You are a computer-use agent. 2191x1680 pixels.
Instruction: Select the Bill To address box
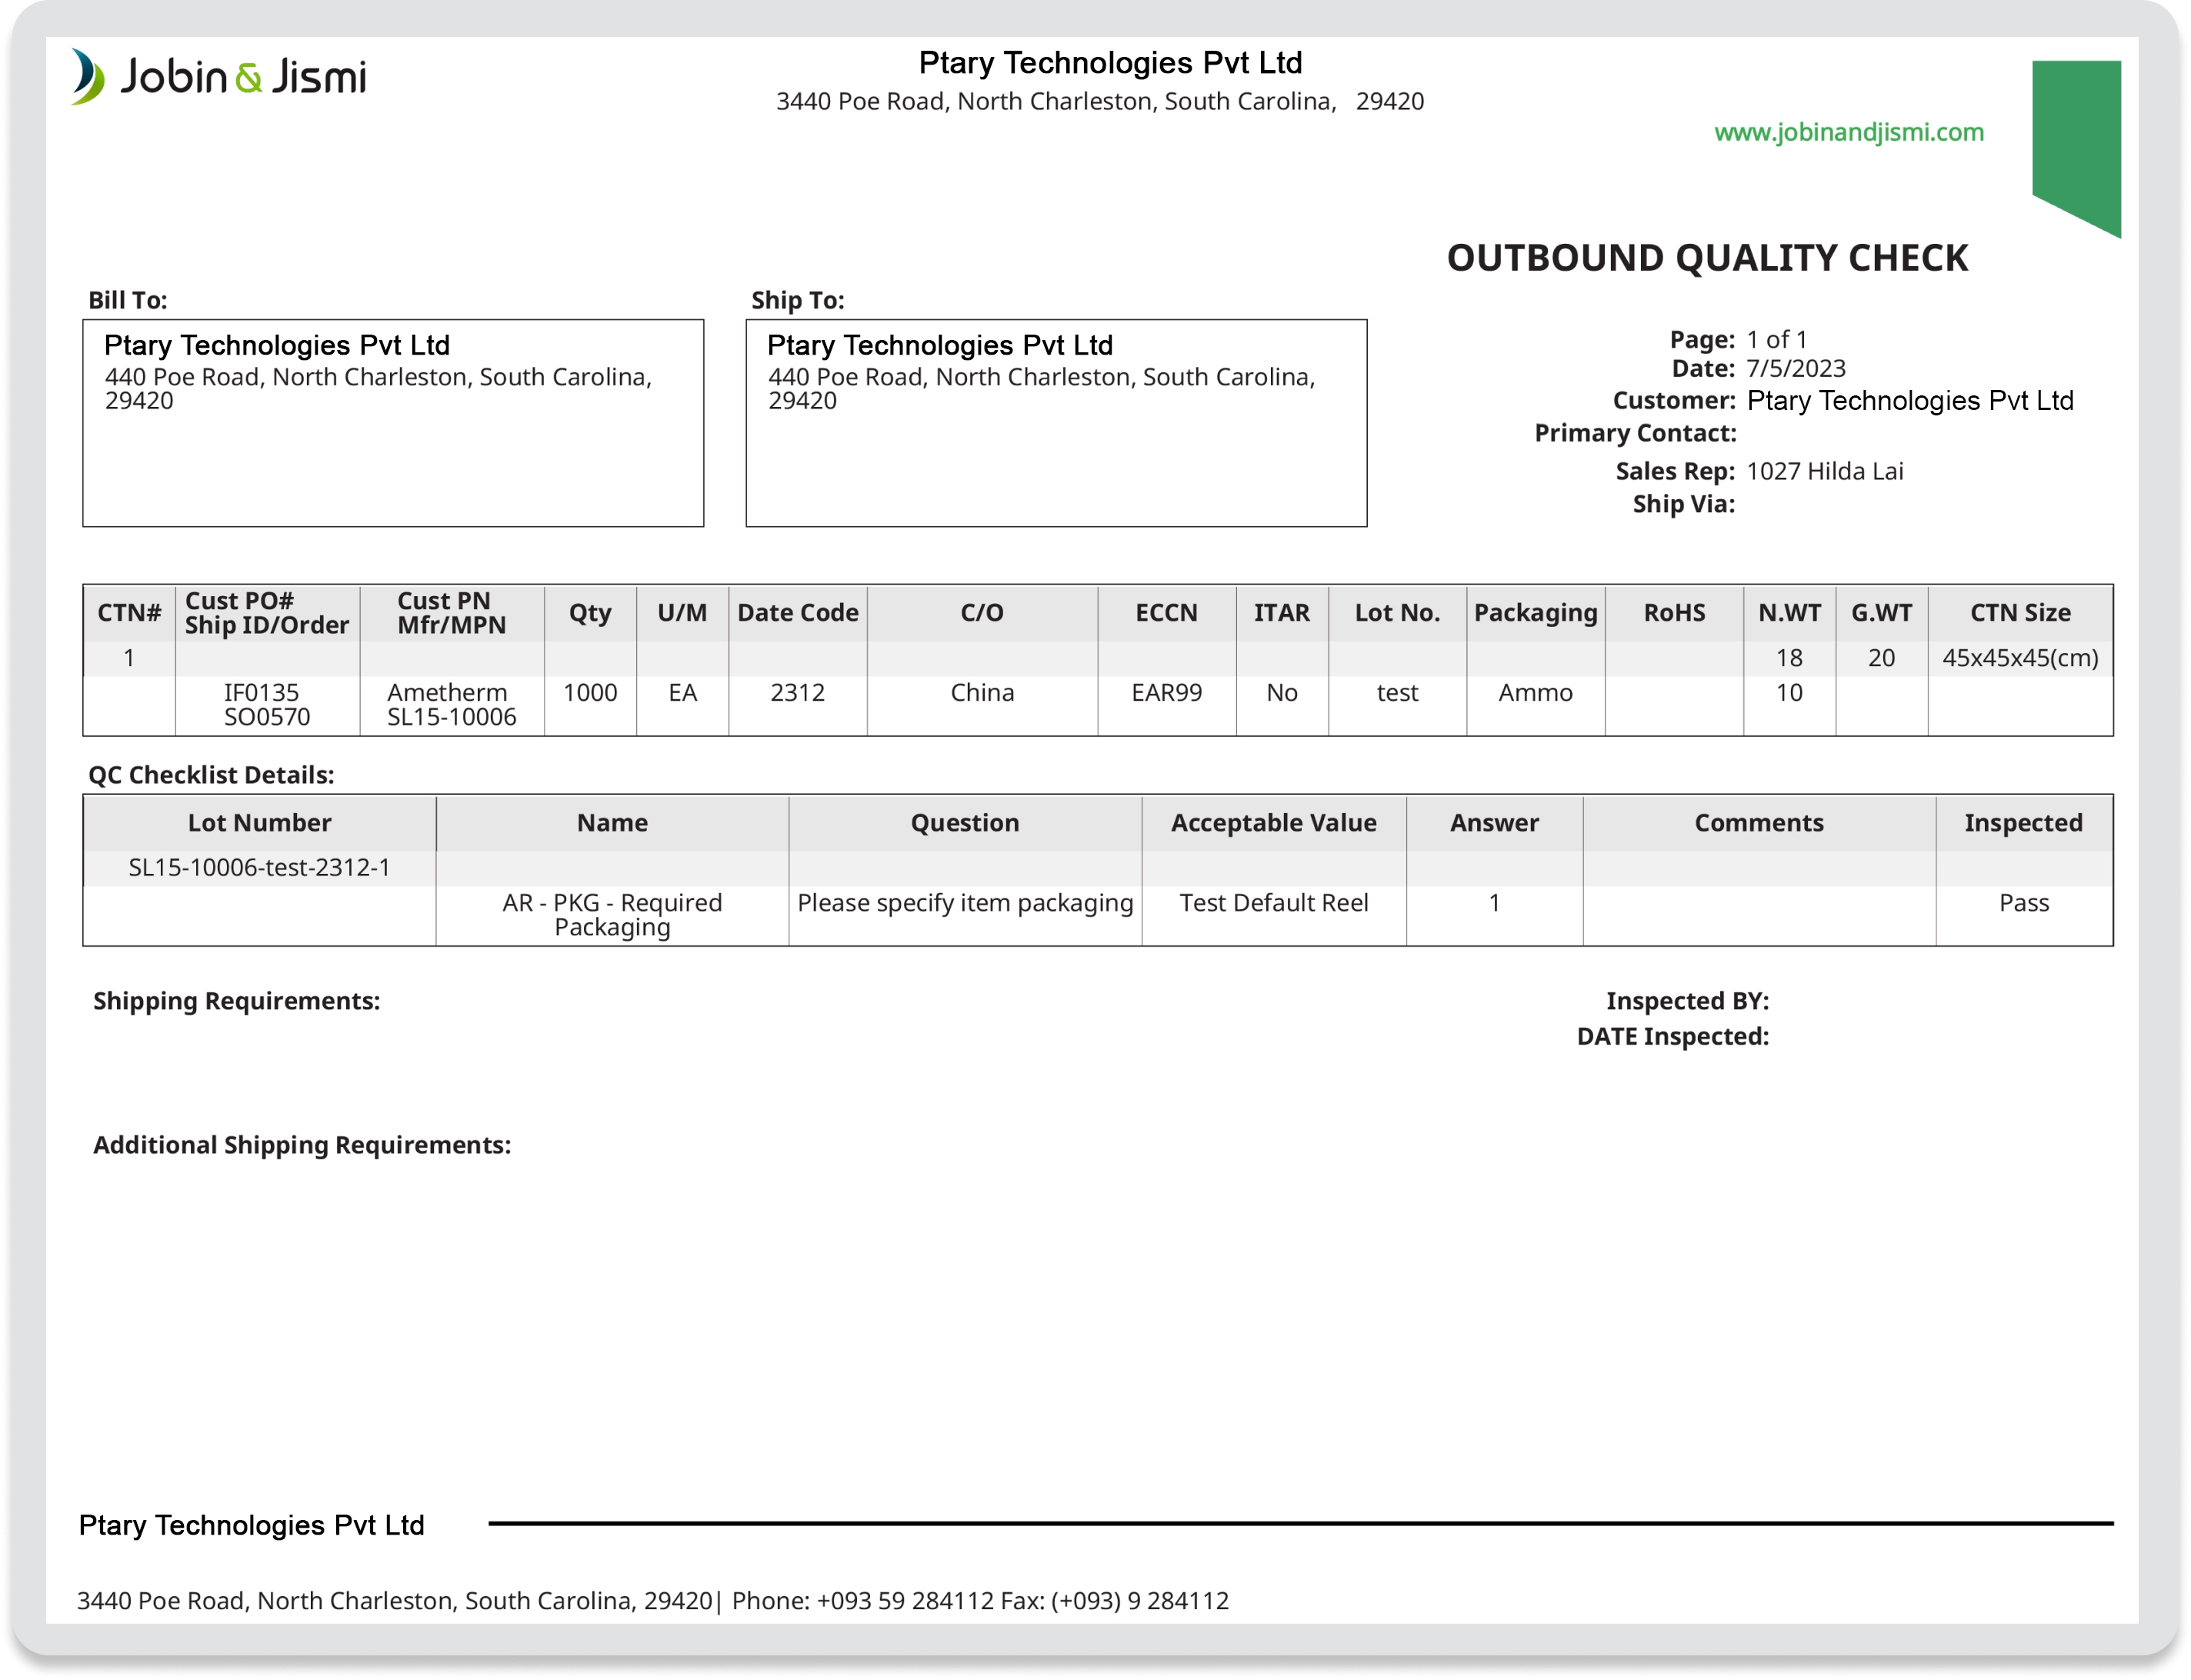393,422
